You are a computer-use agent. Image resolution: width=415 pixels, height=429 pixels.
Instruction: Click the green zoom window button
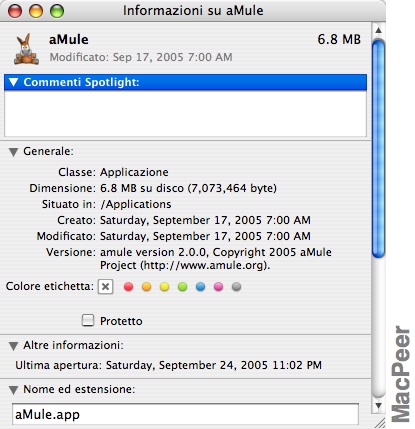click(57, 11)
